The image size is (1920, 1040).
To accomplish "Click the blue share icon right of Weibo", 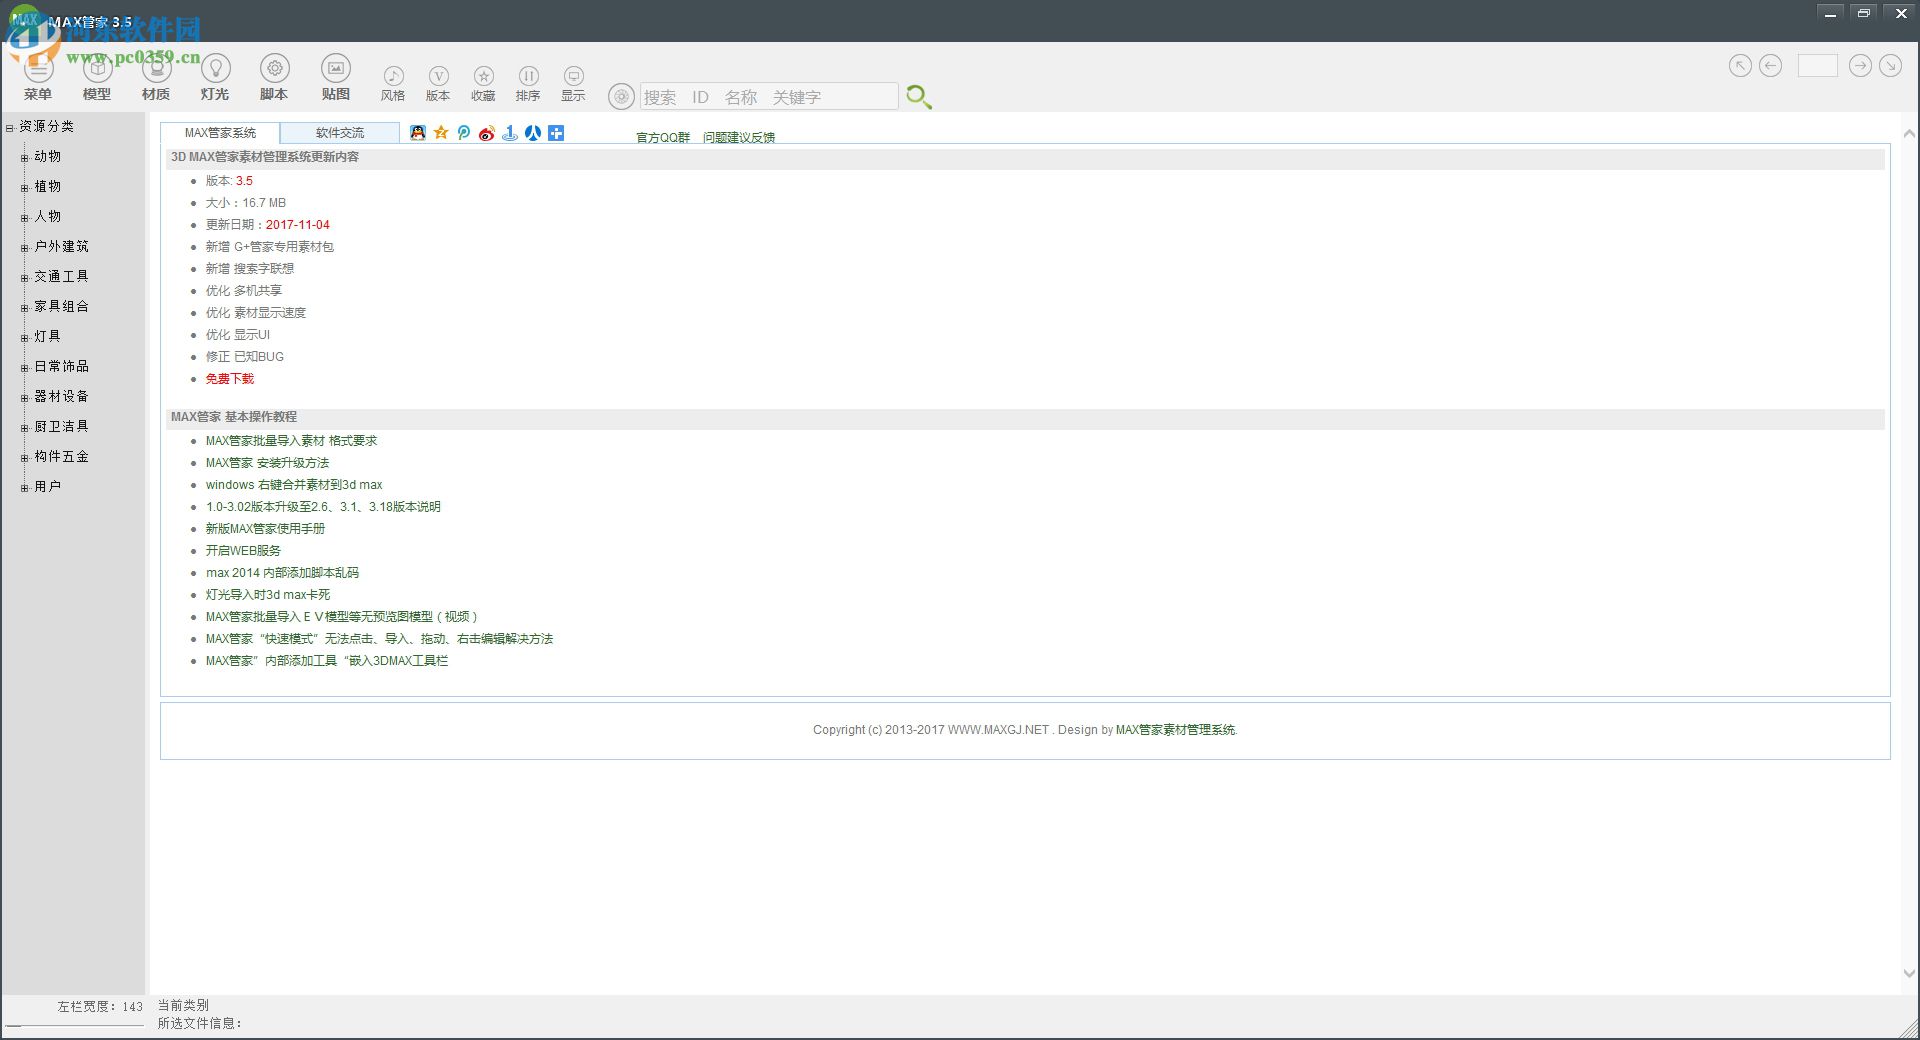I will 510,133.
